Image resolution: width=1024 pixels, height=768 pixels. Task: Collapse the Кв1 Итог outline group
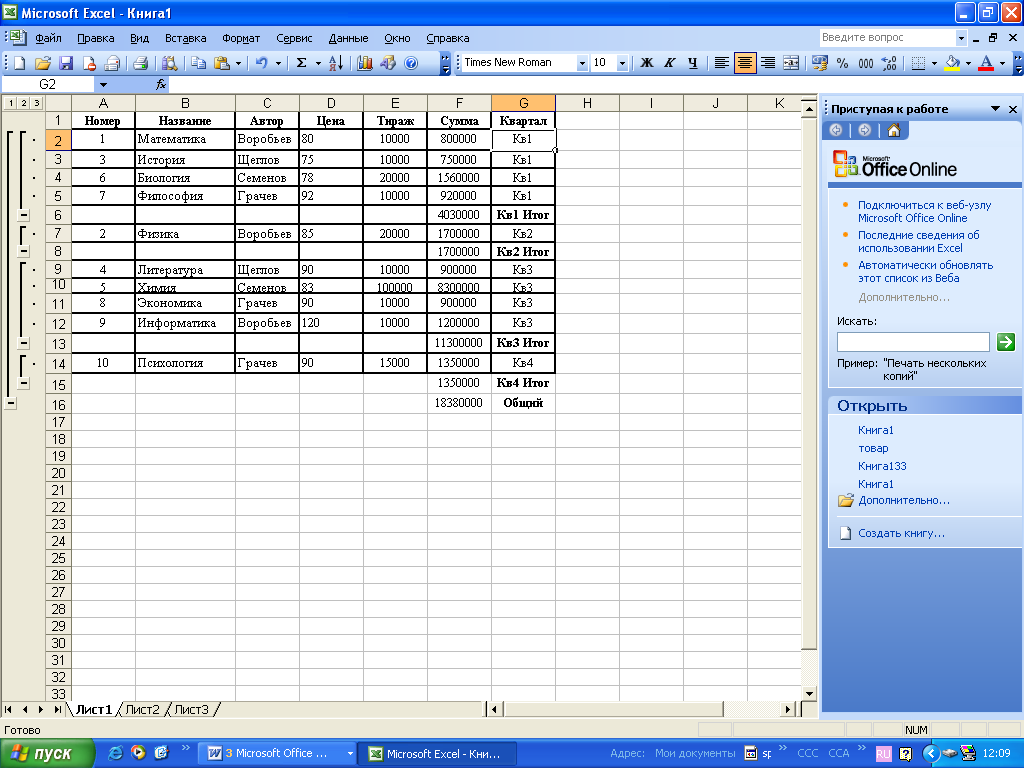pos(24,215)
